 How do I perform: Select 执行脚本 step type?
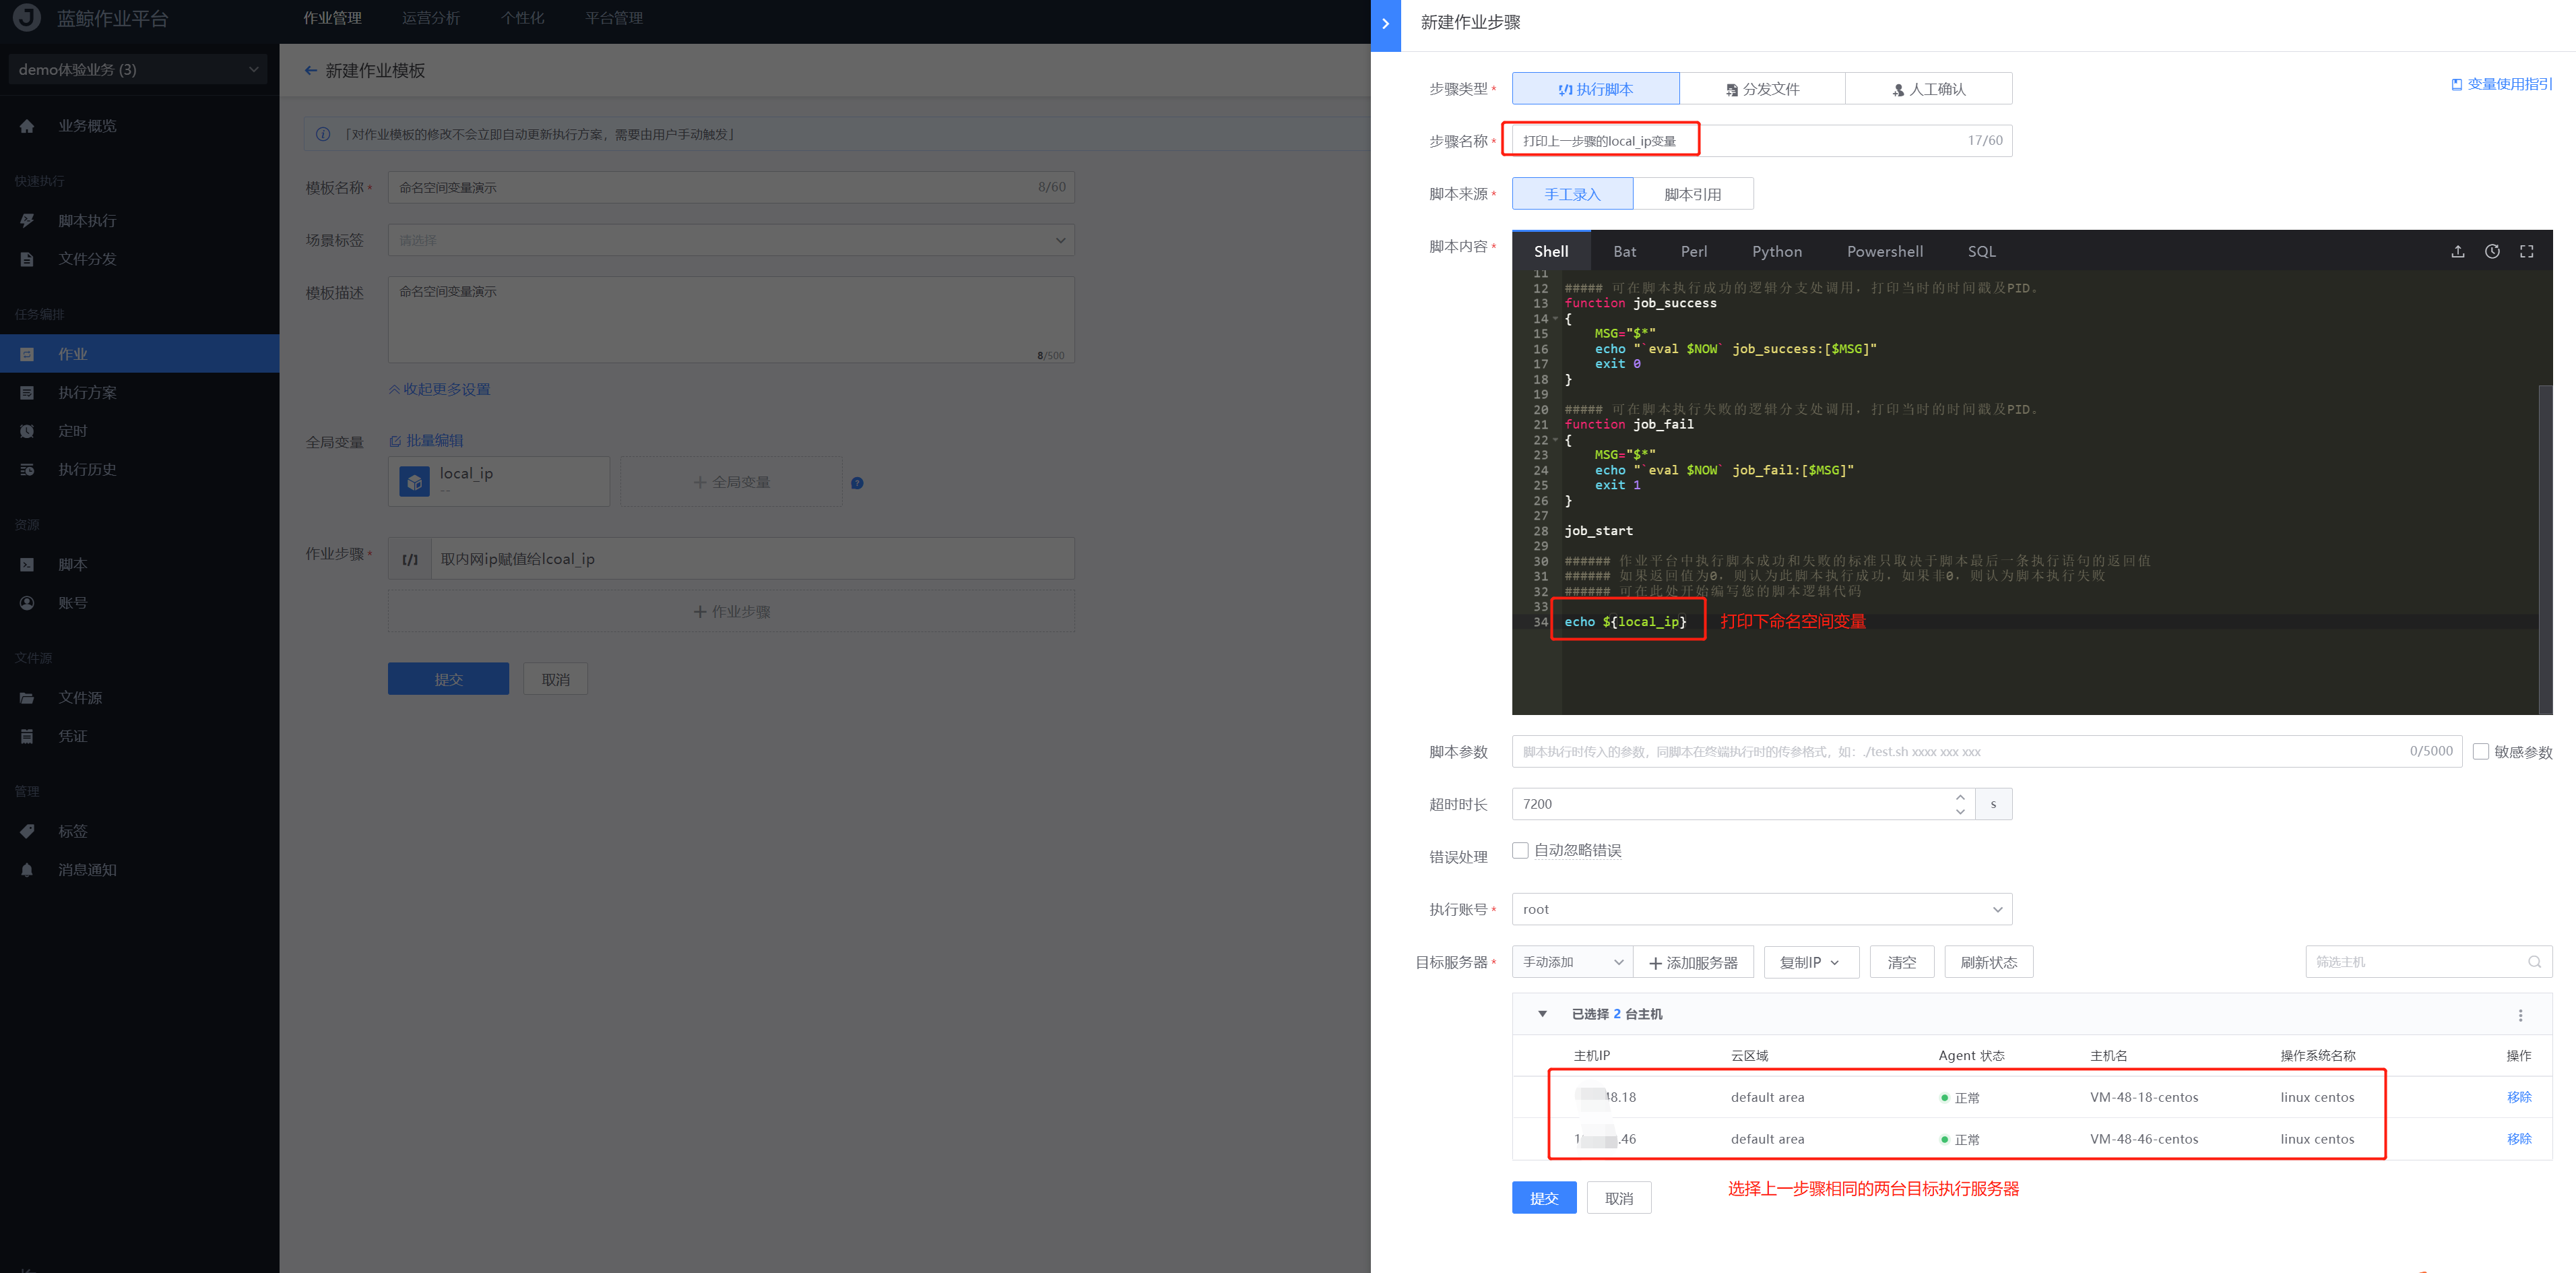pos(1596,89)
